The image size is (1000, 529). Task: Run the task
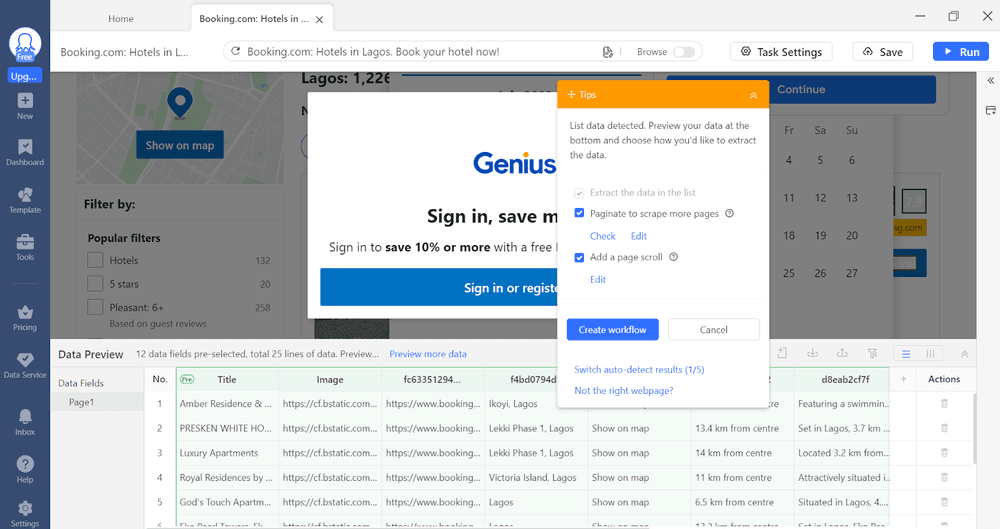[961, 52]
